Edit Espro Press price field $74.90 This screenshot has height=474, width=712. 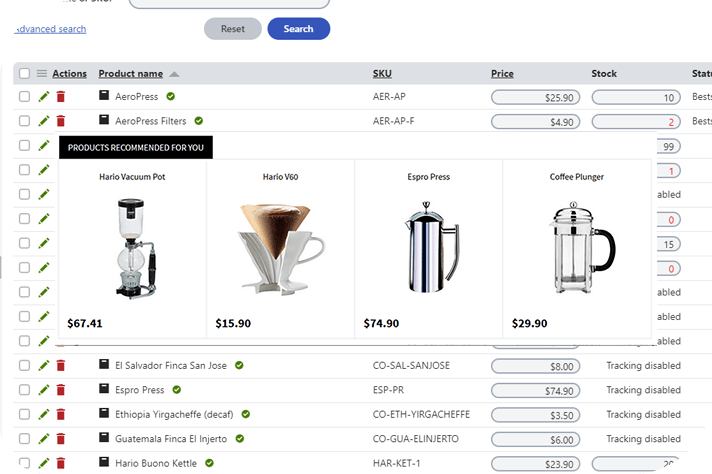pos(536,391)
